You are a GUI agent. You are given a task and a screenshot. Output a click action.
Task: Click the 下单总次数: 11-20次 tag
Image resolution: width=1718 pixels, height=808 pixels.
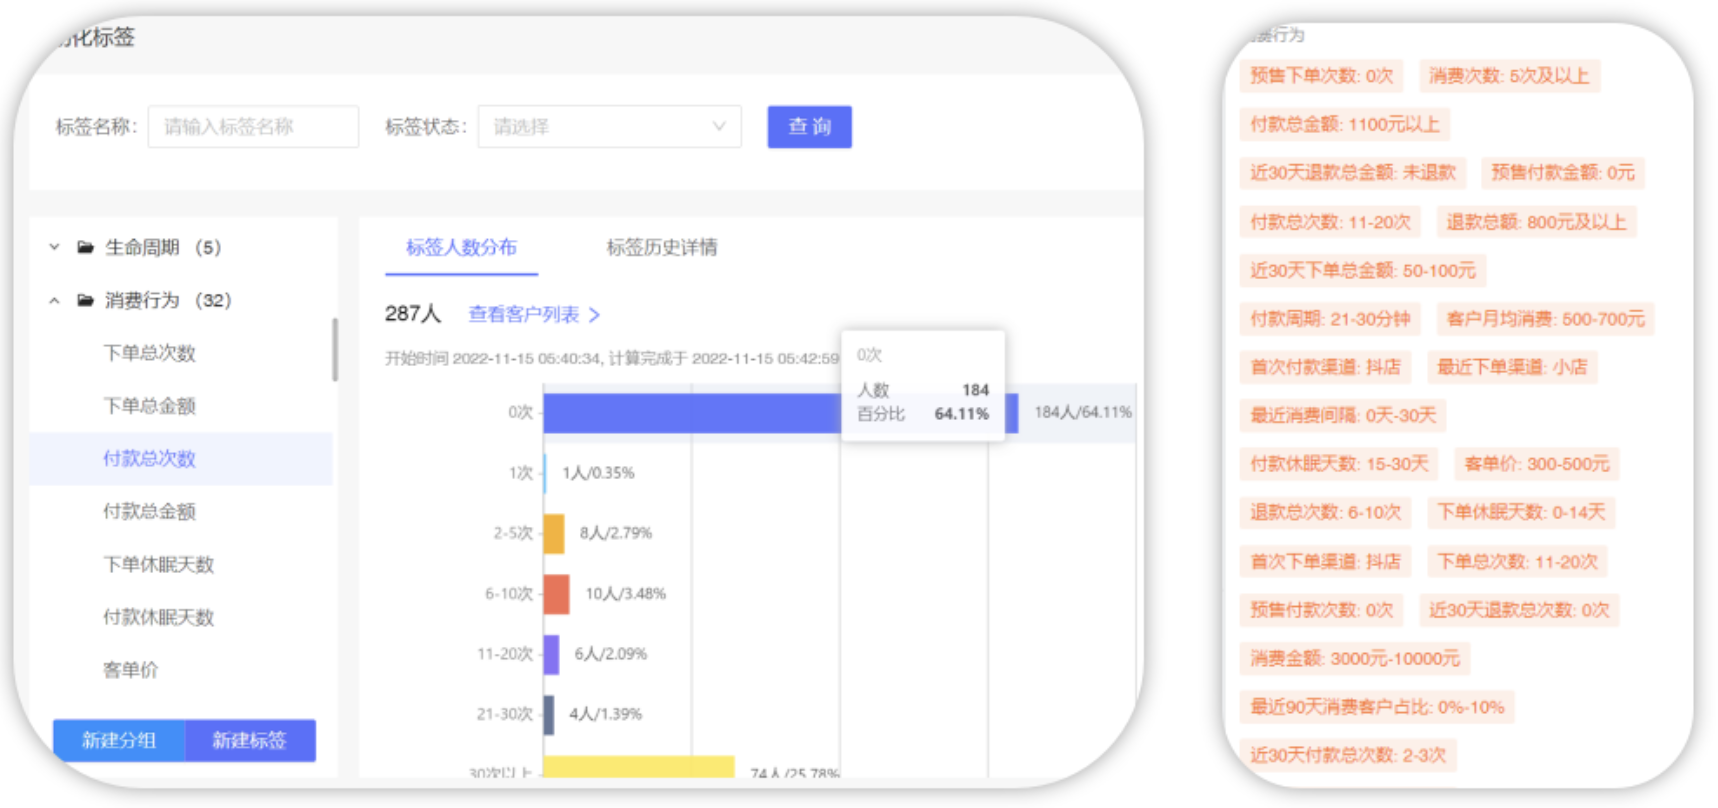tap(1517, 562)
